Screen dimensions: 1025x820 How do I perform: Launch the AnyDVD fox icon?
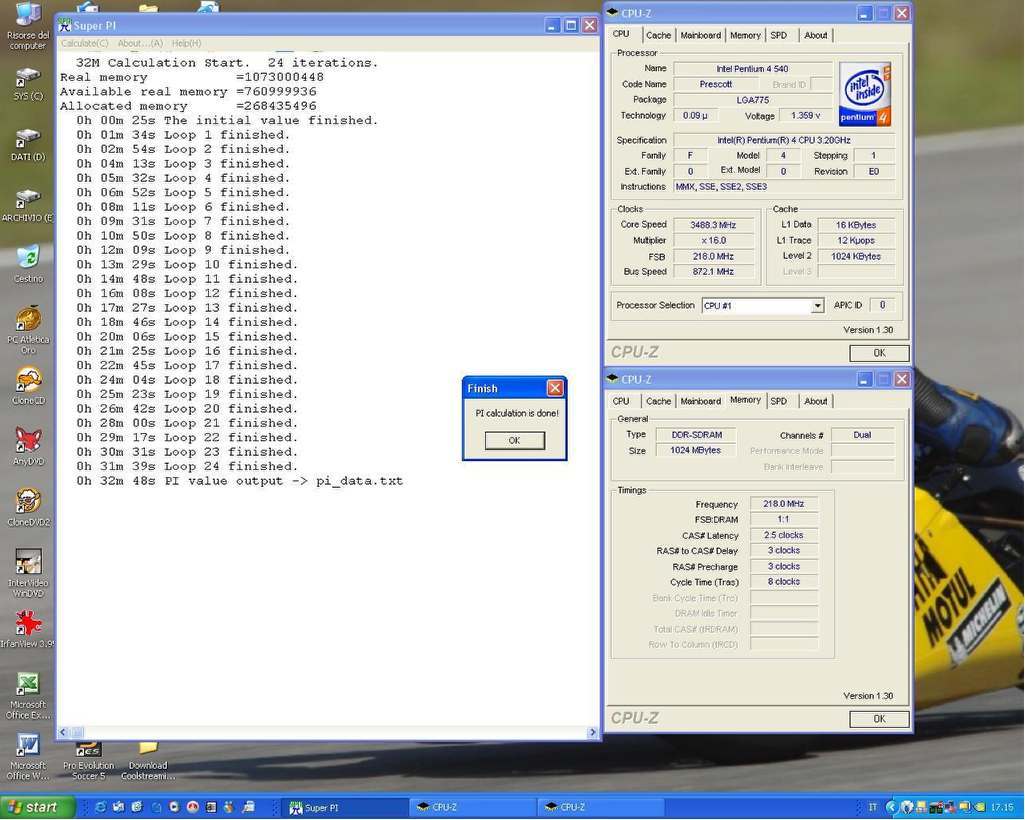27,441
